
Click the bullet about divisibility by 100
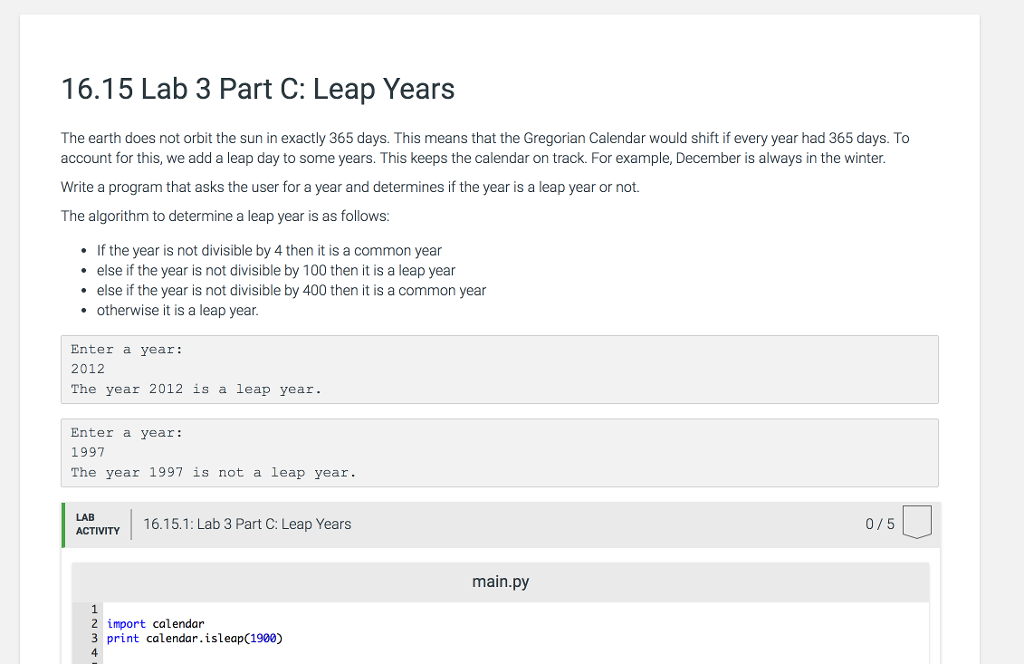[275, 270]
